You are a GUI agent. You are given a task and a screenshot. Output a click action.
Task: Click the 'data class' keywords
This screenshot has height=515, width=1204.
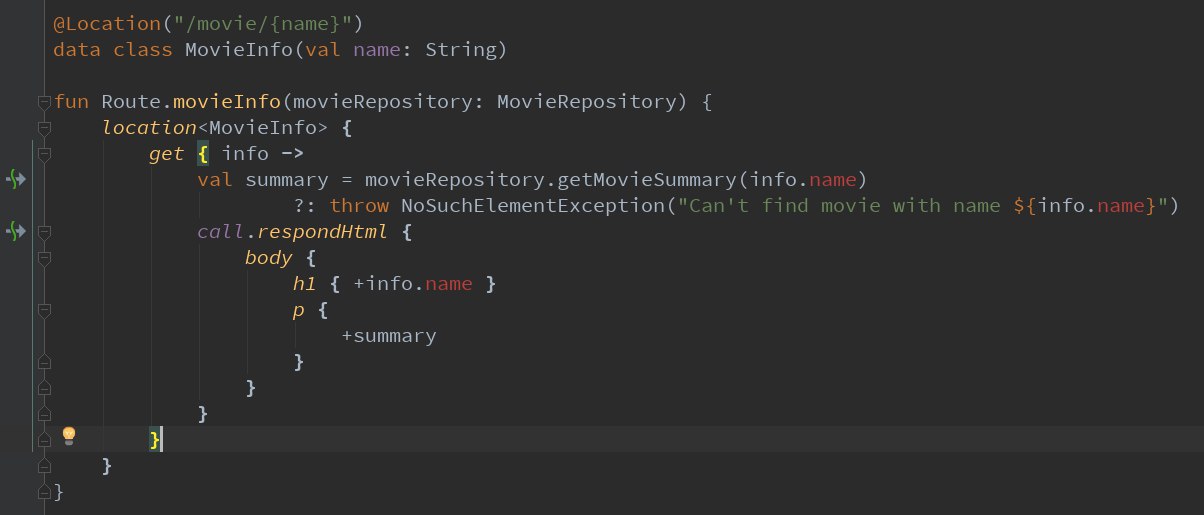click(113, 49)
